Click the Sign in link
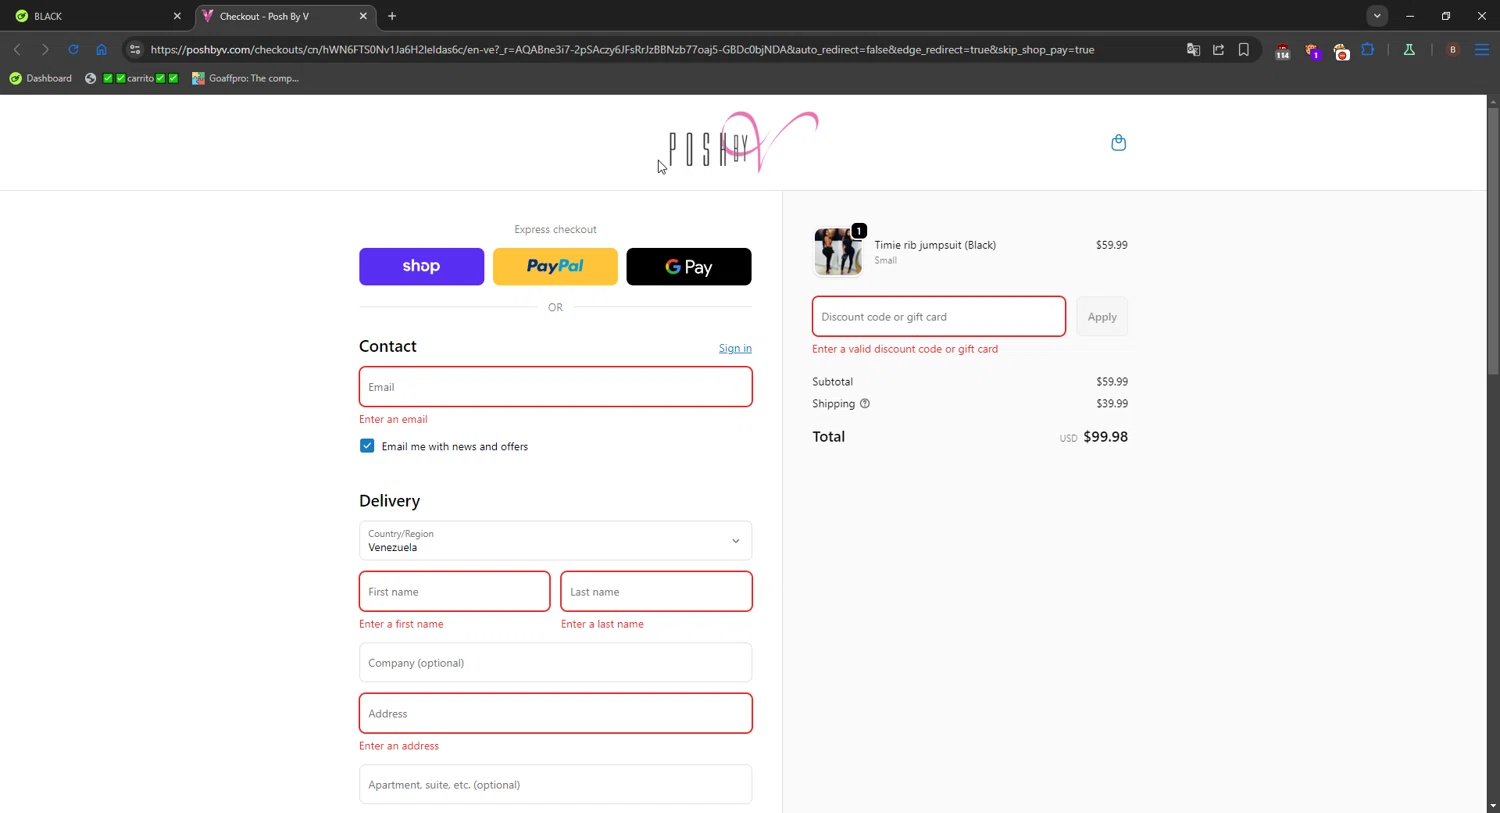Image resolution: width=1500 pixels, height=813 pixels. click(x=735, y=348)
